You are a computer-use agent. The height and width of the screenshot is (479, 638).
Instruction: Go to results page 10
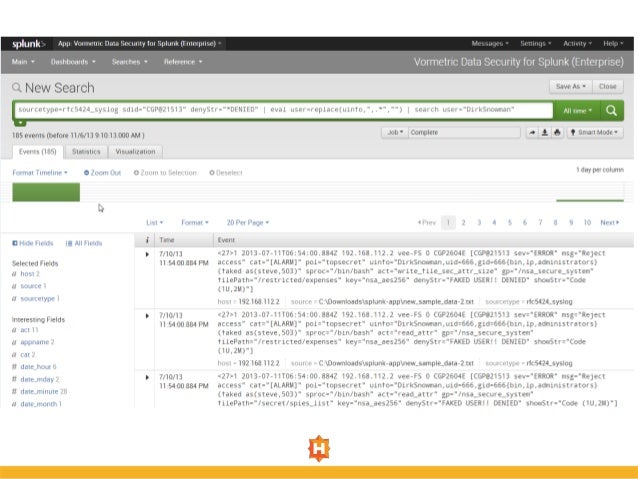587,223
